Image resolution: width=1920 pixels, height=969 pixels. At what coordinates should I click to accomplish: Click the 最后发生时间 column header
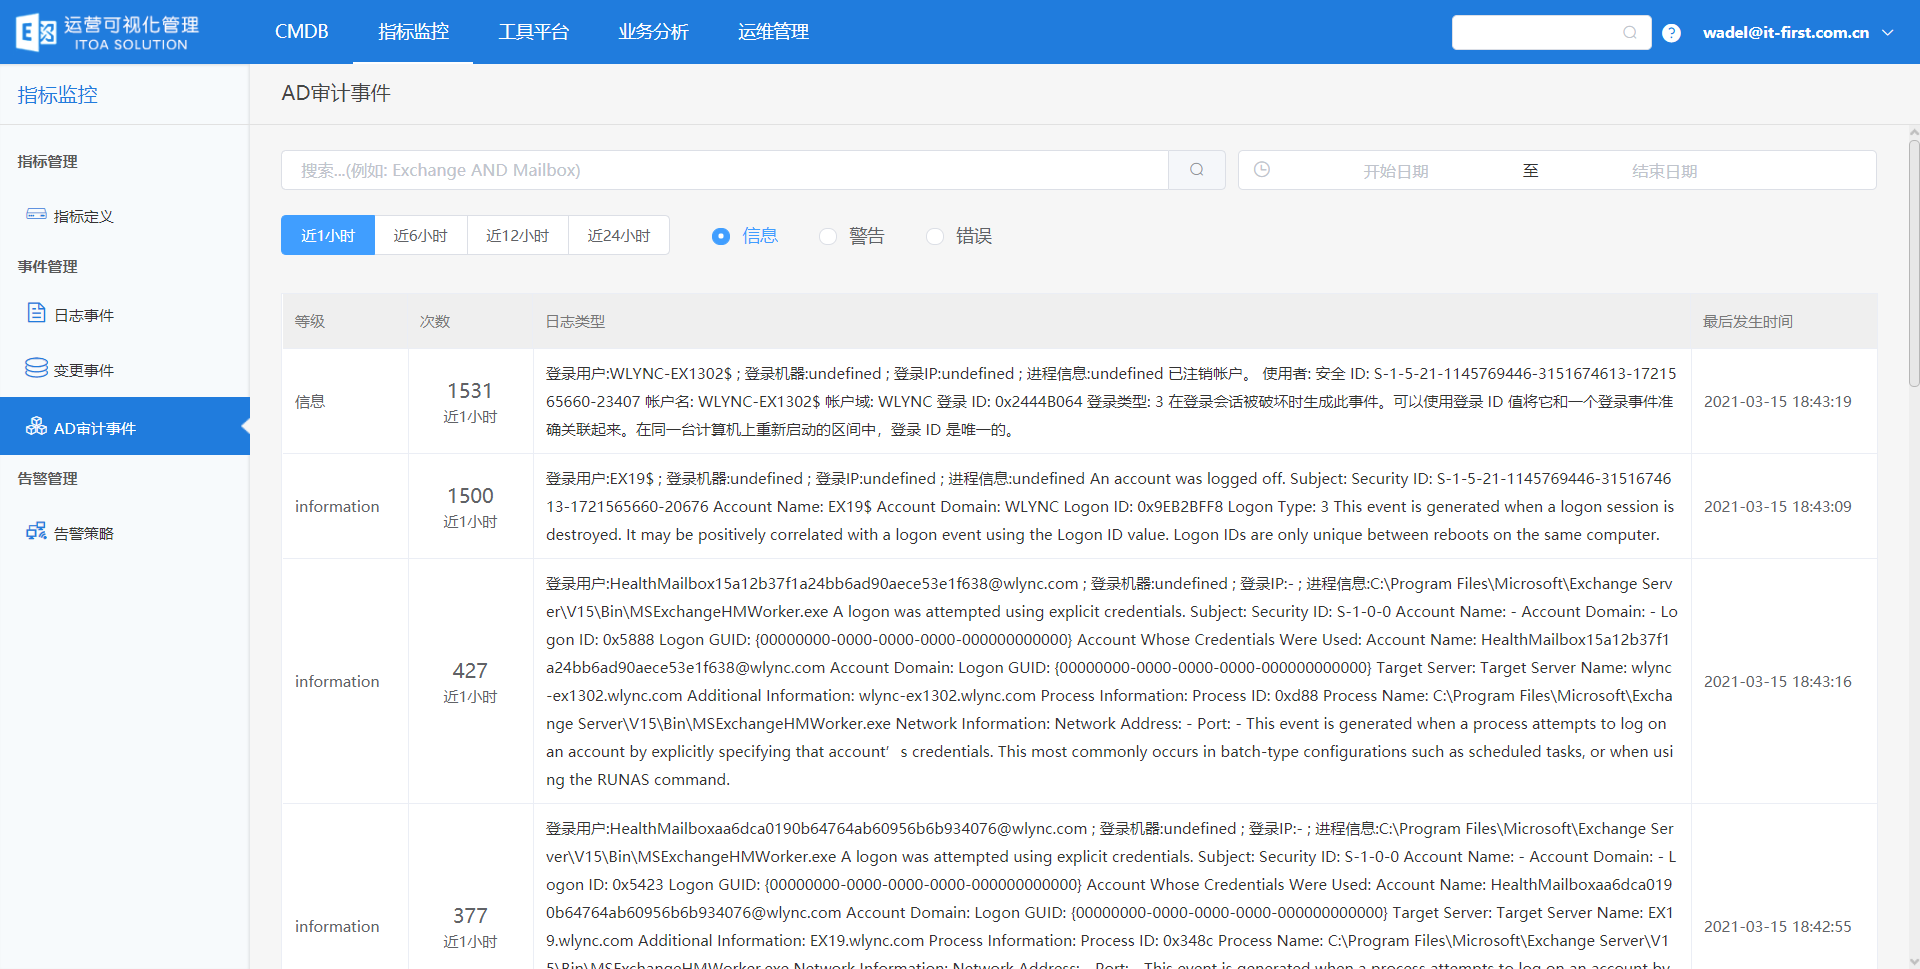click(x=1748, y=321)
